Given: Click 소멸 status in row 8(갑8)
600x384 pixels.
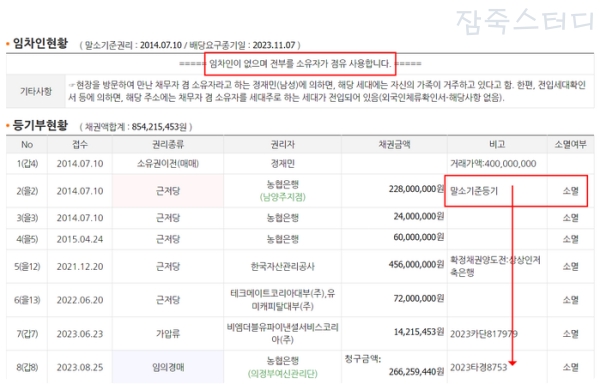Looking at the screenshot, I should [570, 367].
